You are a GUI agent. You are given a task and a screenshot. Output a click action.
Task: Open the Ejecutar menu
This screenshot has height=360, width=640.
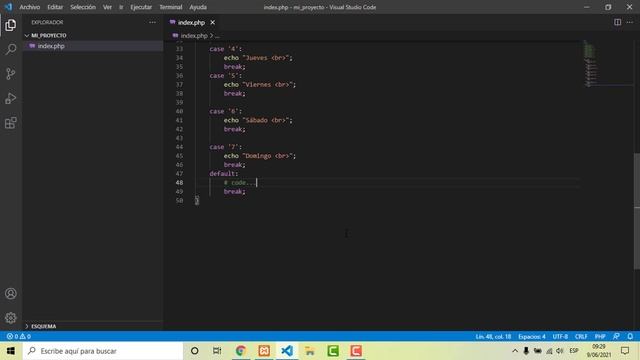tap(141, 7)
